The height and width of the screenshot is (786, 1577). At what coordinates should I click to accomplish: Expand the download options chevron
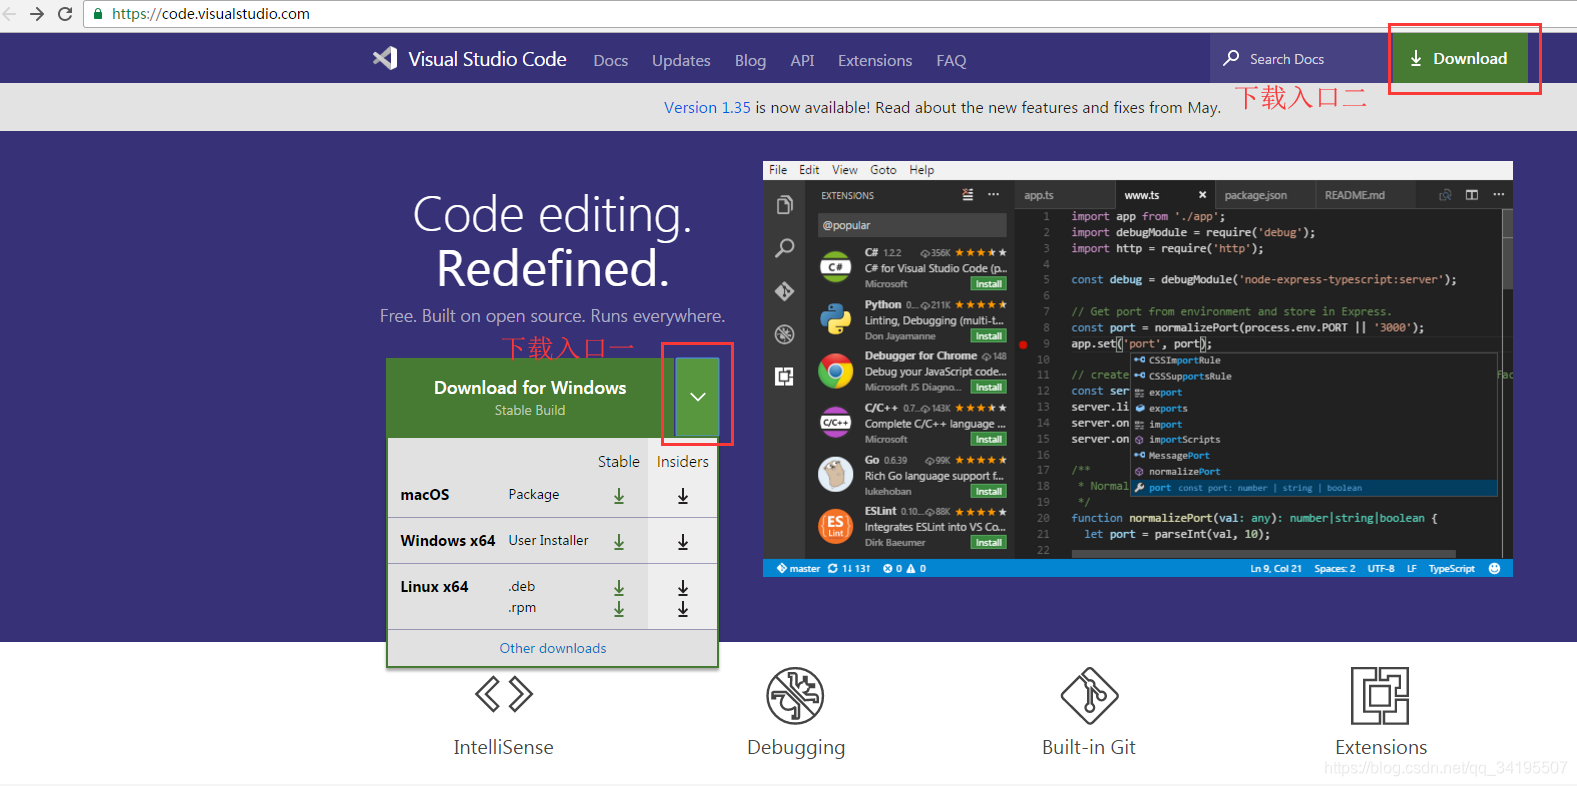coord(698,397)
